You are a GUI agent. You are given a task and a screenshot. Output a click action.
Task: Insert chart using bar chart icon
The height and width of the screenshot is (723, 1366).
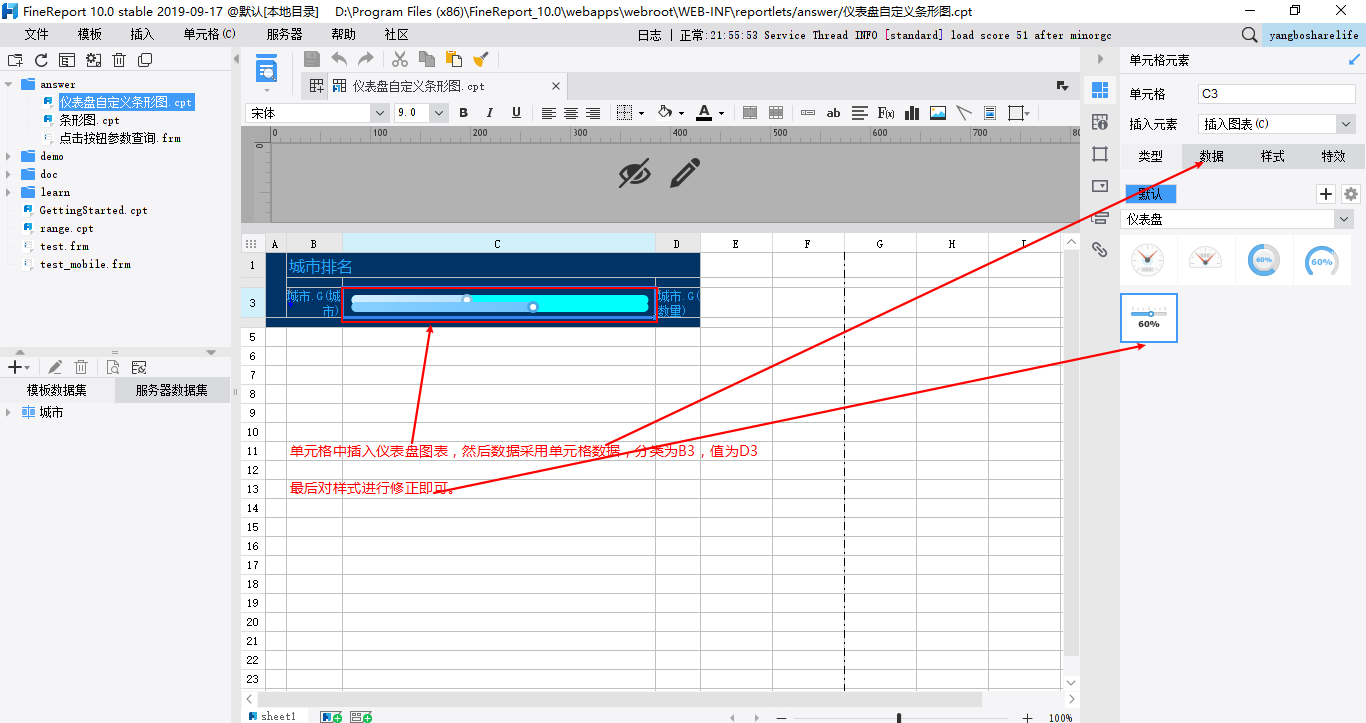tap(912, 113)
